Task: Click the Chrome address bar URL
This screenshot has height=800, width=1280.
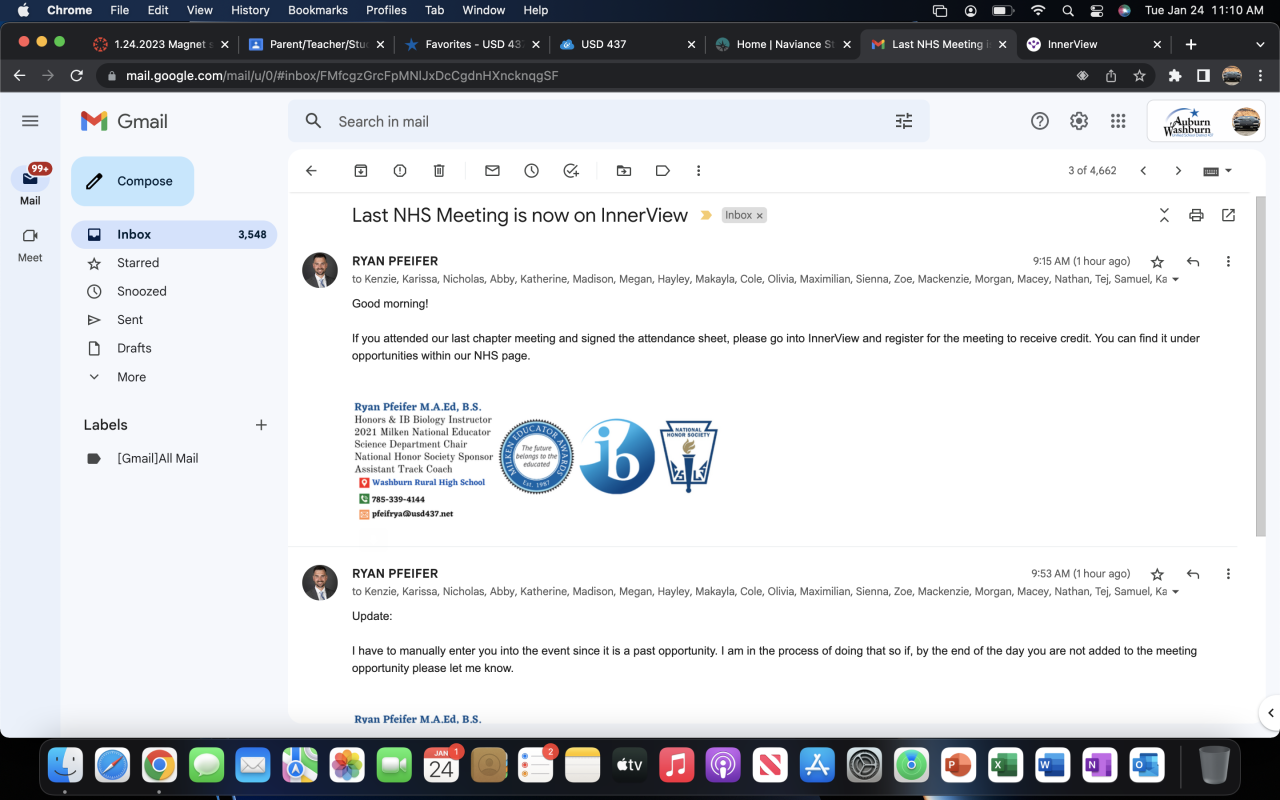Action: 342,76
